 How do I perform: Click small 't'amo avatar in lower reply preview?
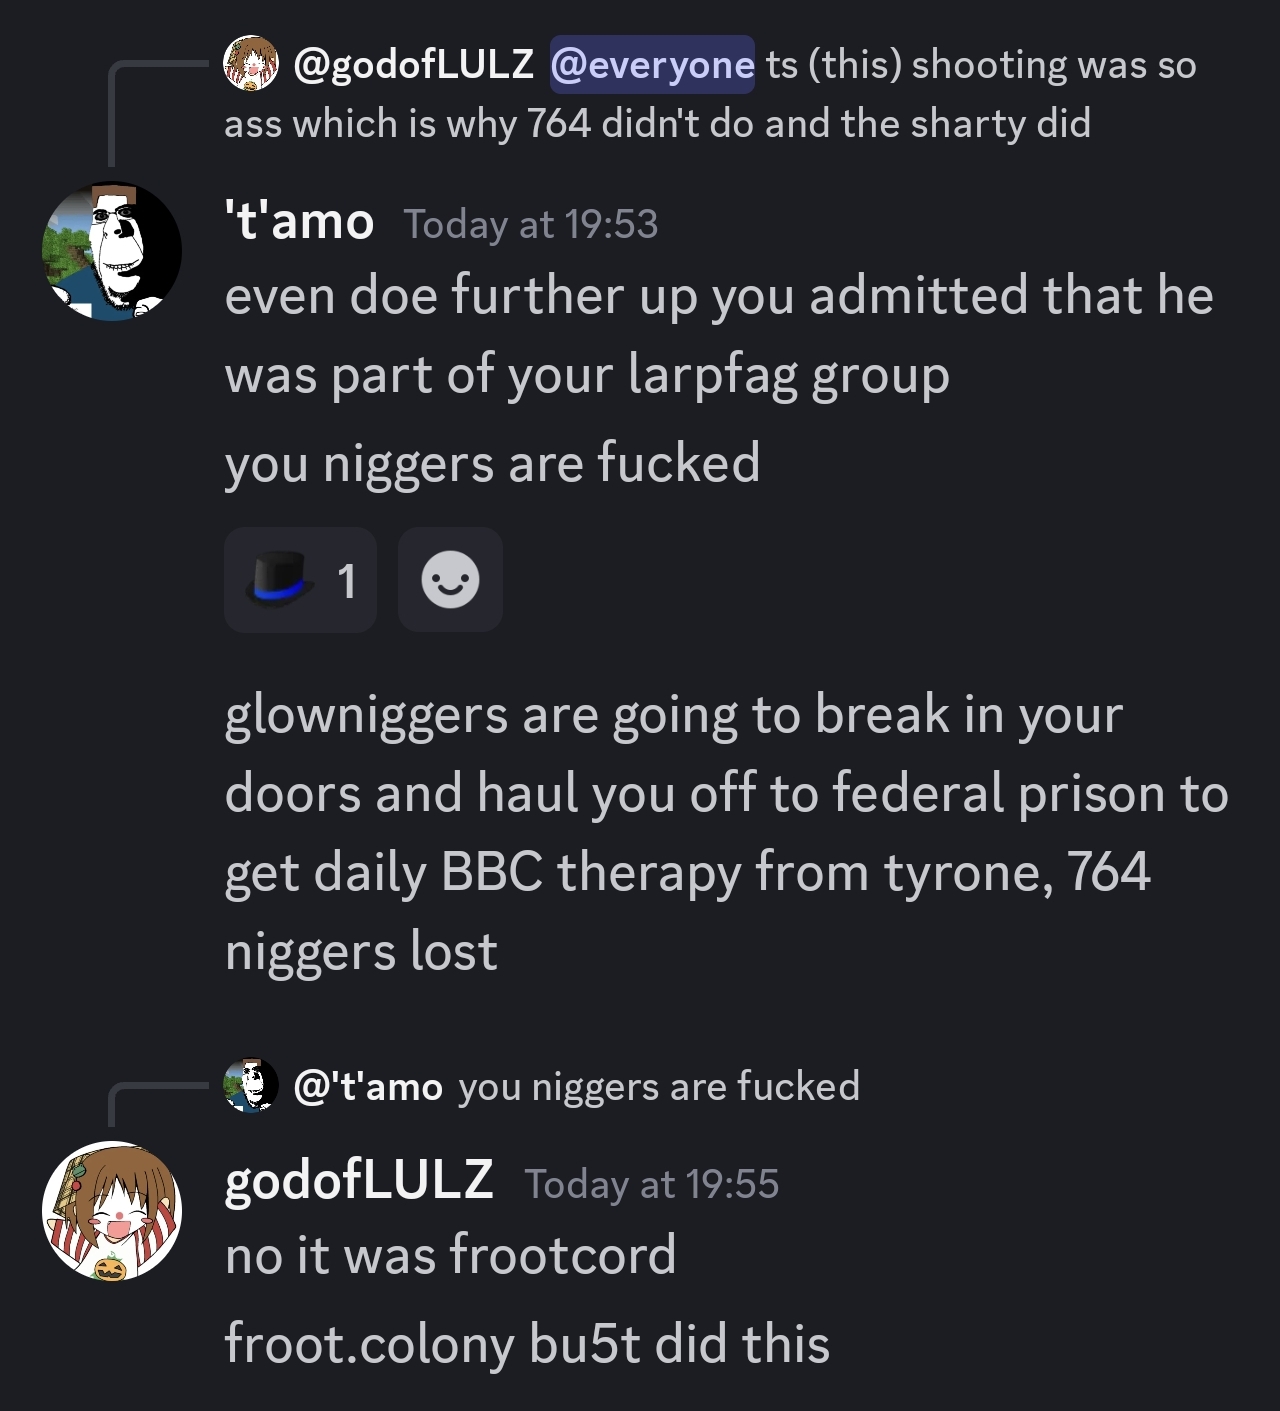(251, 1086)
